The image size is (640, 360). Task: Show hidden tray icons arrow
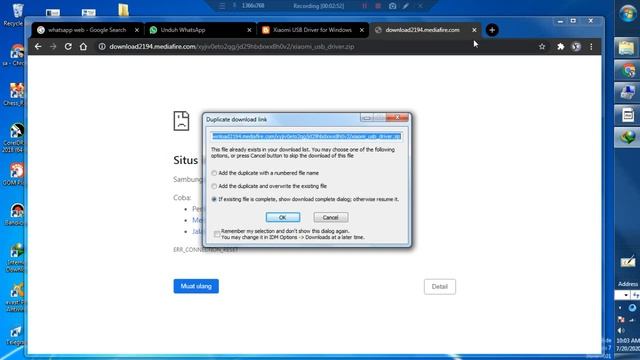[620, 308]
